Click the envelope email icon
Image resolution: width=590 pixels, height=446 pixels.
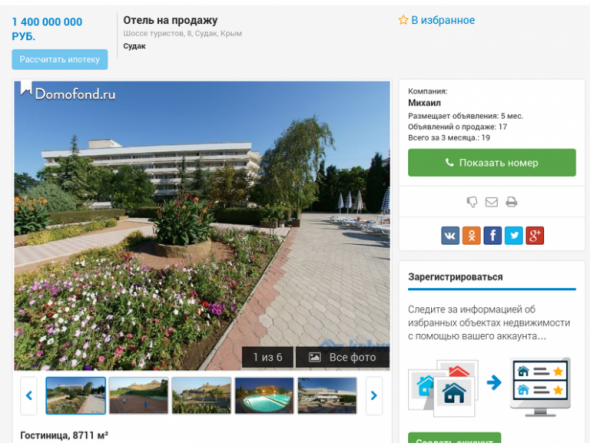pos(491,202)
